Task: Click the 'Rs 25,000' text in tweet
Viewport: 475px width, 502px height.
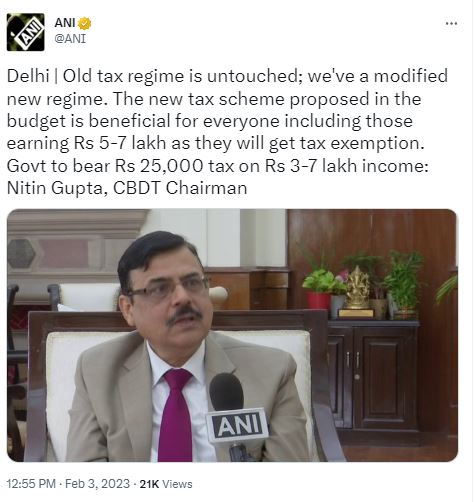Action: pos(159,166)
